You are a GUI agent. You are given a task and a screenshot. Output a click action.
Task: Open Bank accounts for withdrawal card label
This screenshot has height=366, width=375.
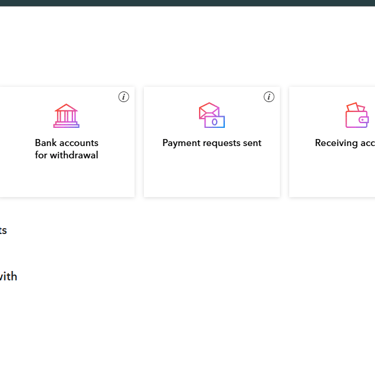click(67, 149)
